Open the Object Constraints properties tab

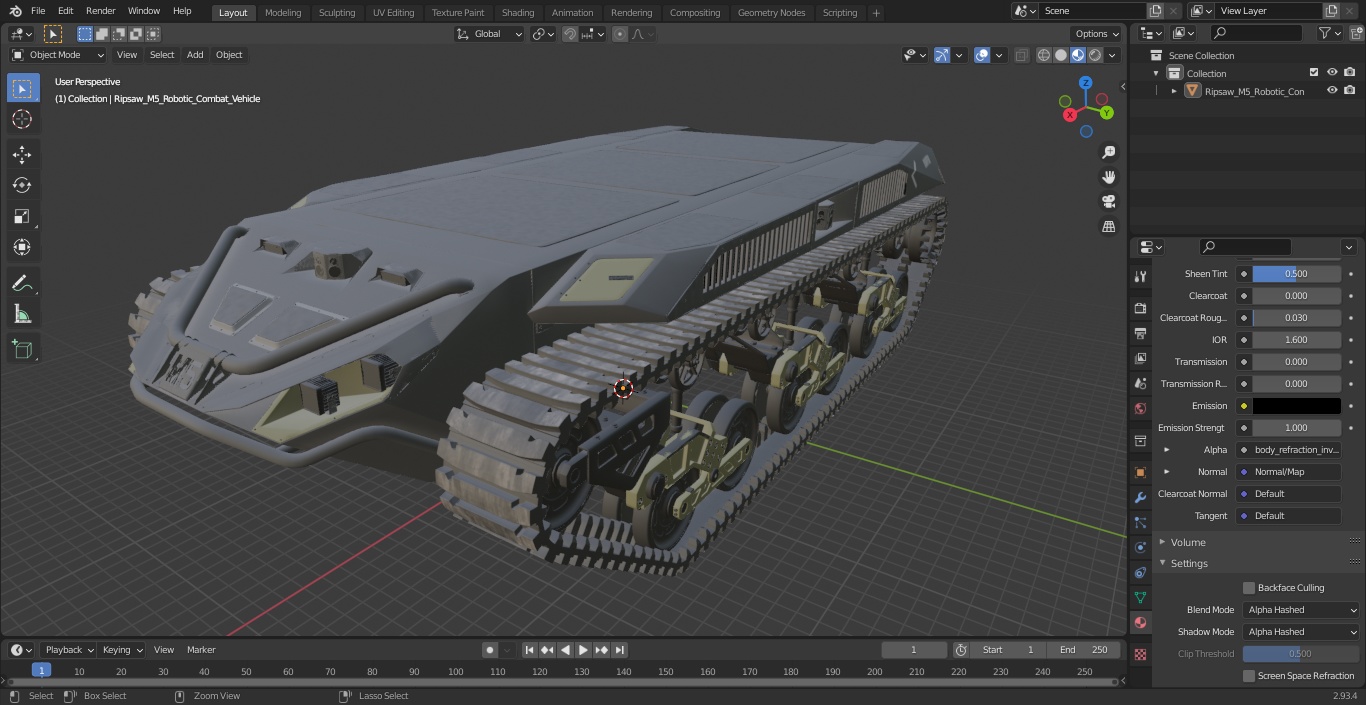pos(1140,572)
